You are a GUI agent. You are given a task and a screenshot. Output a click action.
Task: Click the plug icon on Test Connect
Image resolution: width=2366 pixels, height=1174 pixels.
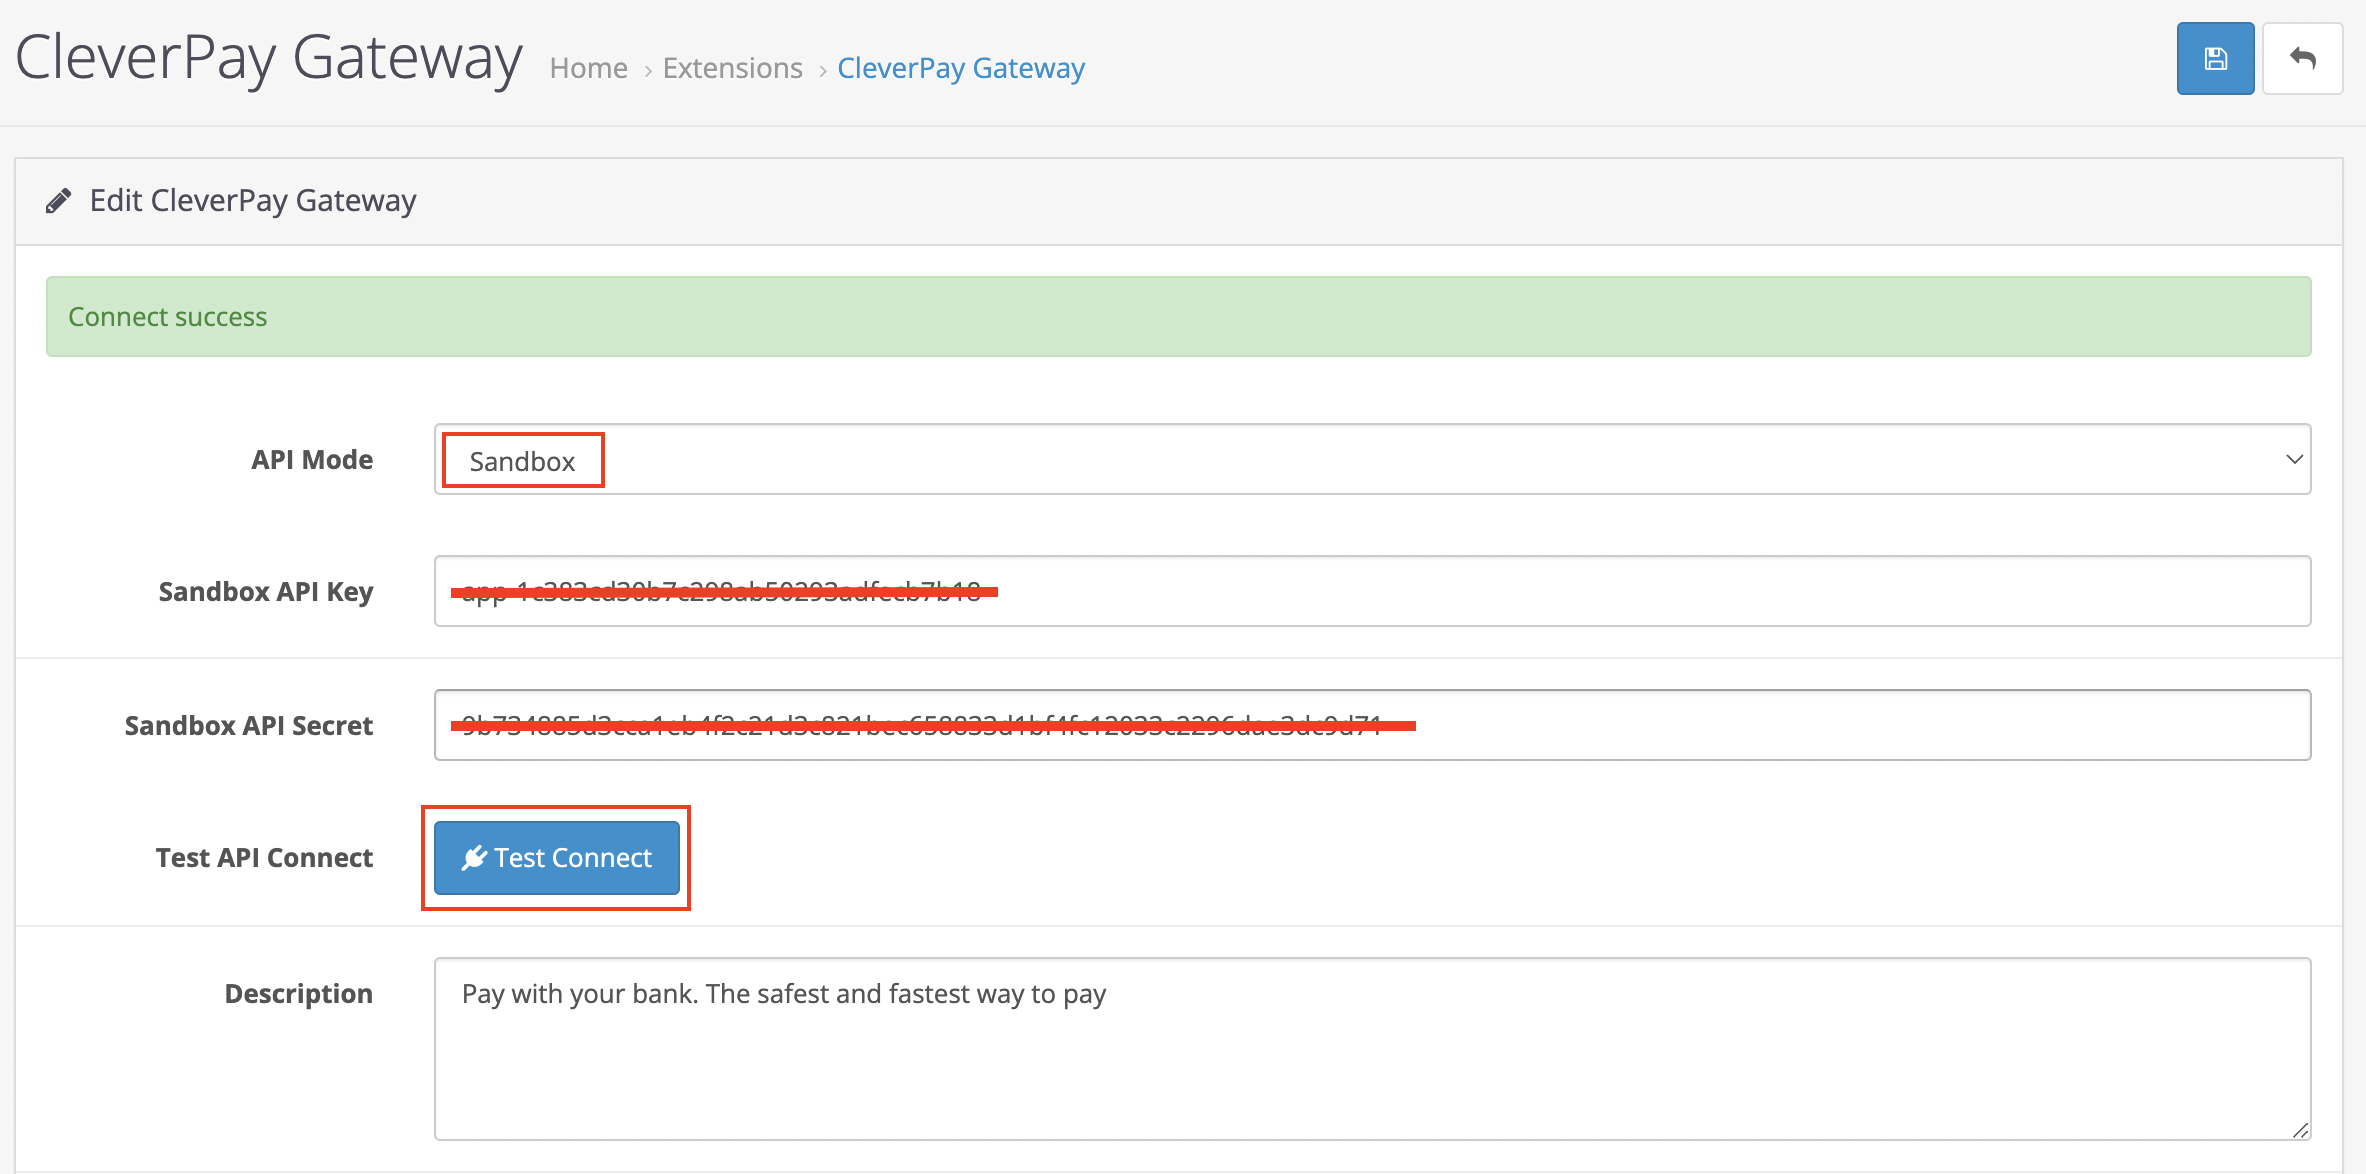pyautogui.click(x=474, y=858)
